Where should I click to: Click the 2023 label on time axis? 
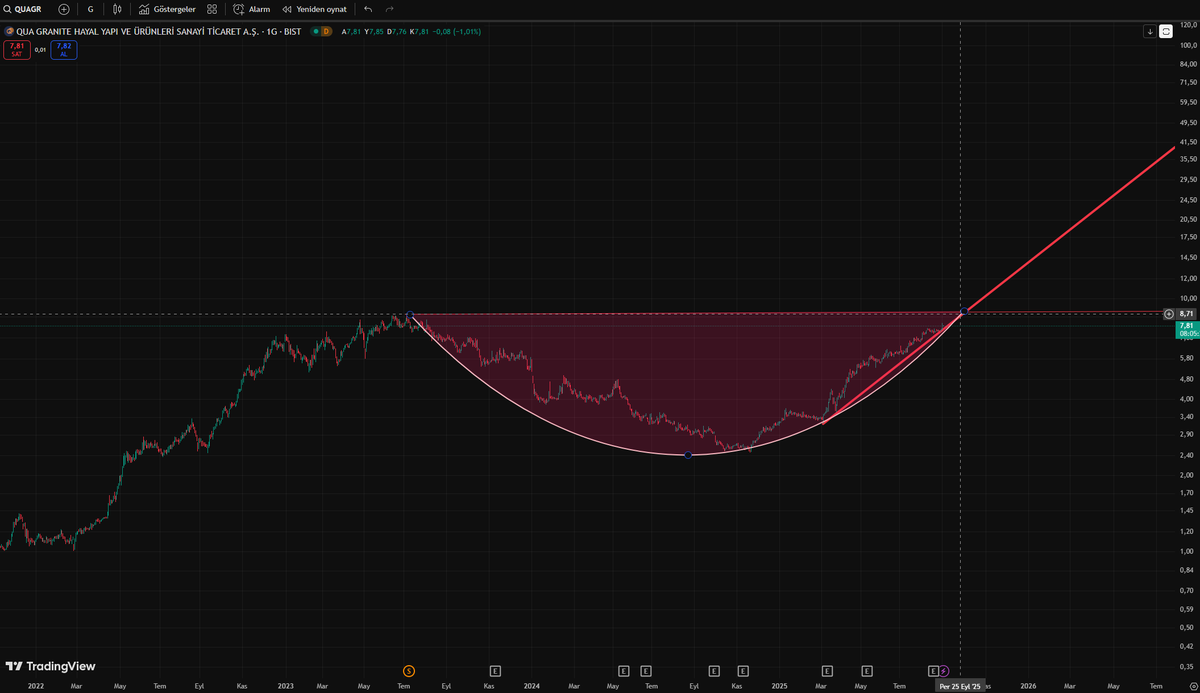click(x=285, y=686)
